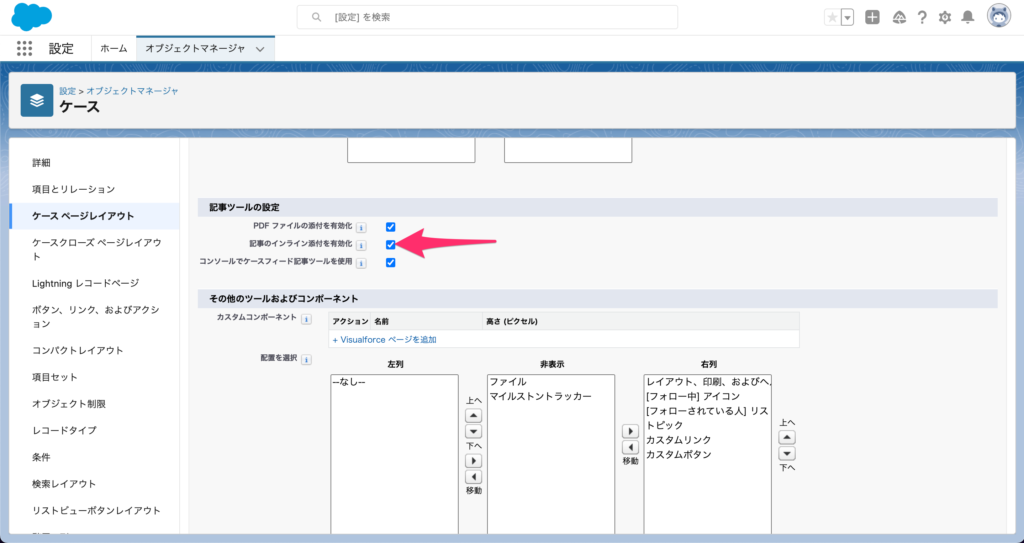Click the 左列 move-down arrow button
1024x543 pixels.
click(473, 432)
